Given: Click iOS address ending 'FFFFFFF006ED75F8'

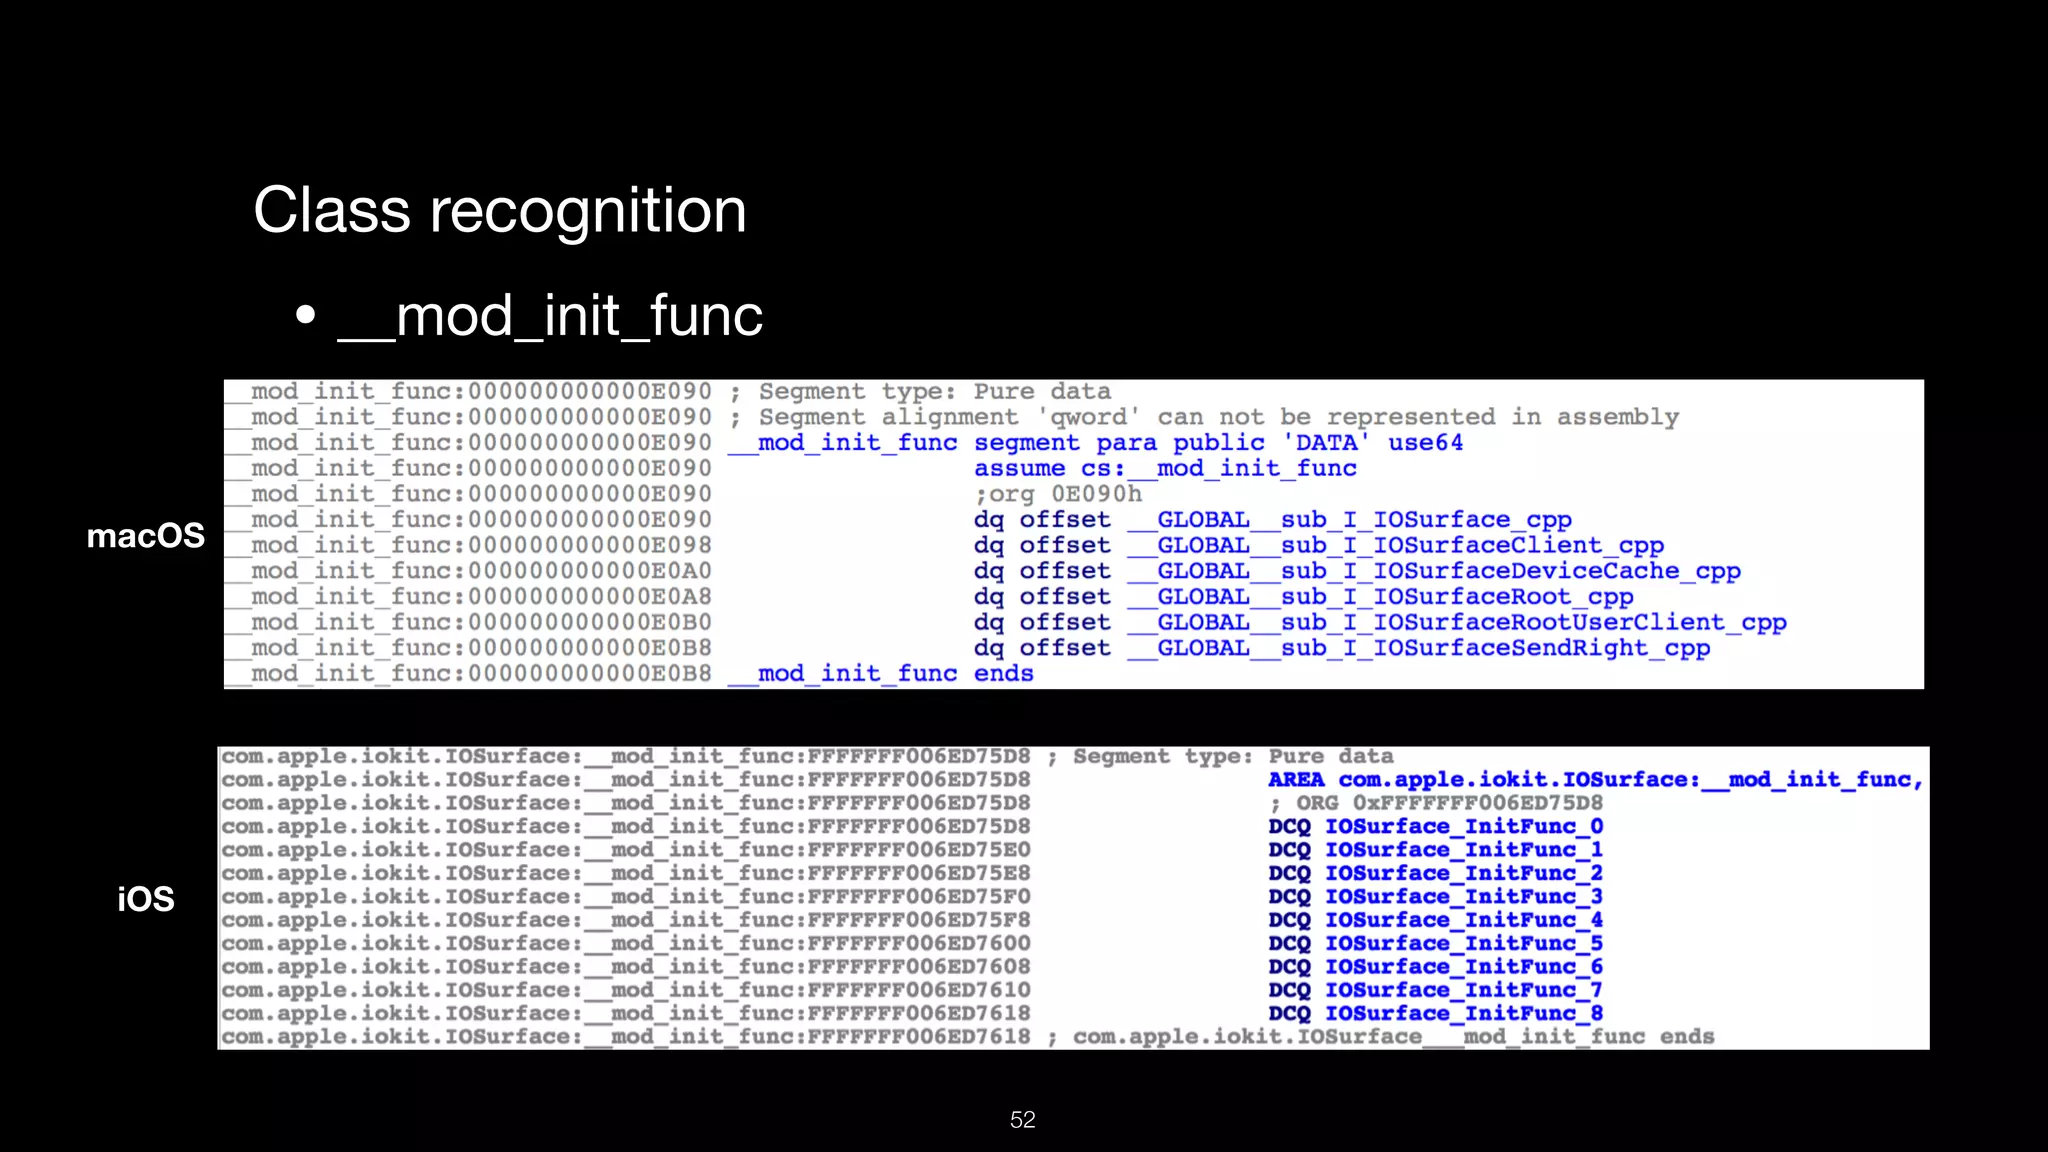Looking at the screenshot, I should 626,920.
